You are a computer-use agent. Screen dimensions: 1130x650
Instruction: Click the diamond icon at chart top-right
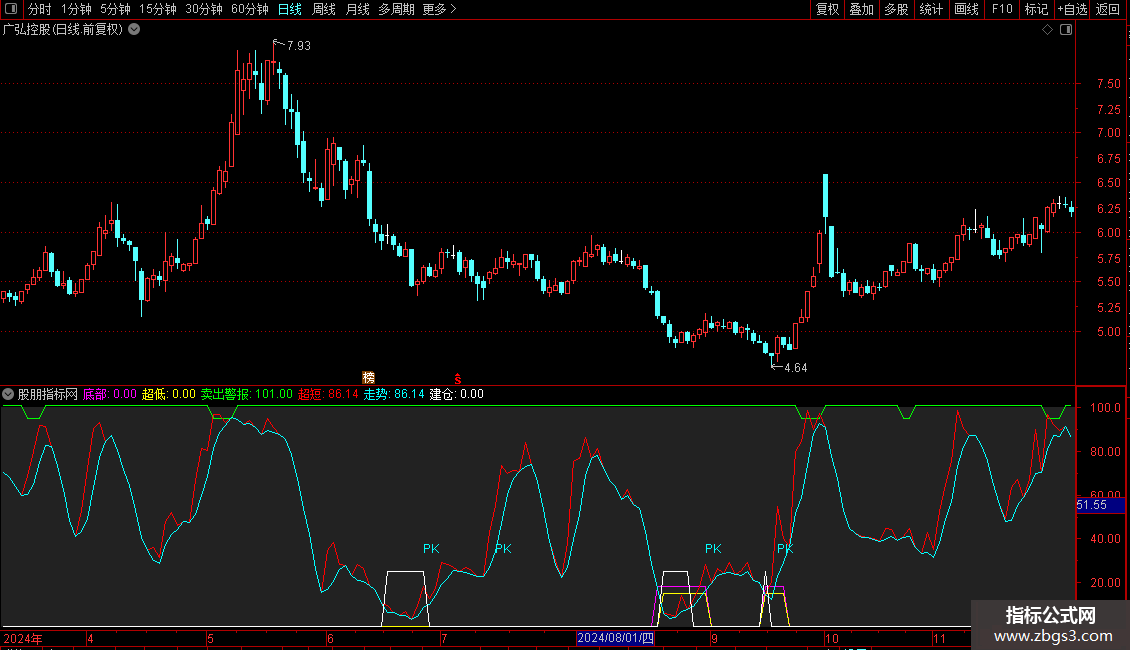pyautogui.click(x=1048, y=30)
